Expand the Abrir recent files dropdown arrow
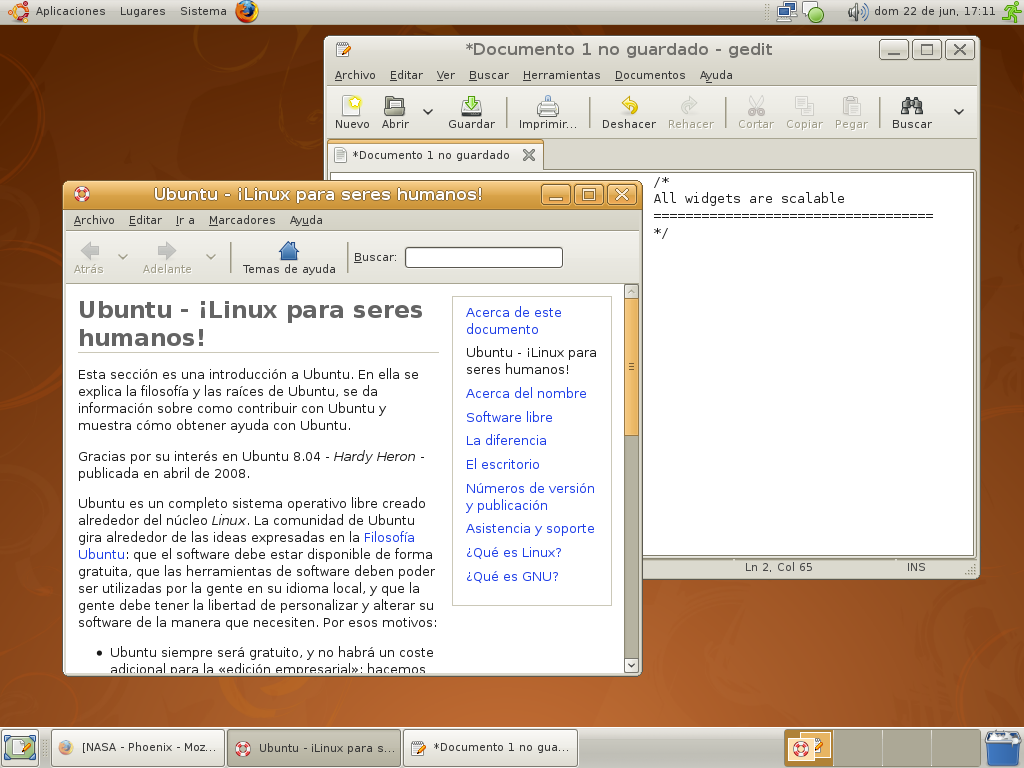Viewport: 1024px width, 768px height. point(428,112)
